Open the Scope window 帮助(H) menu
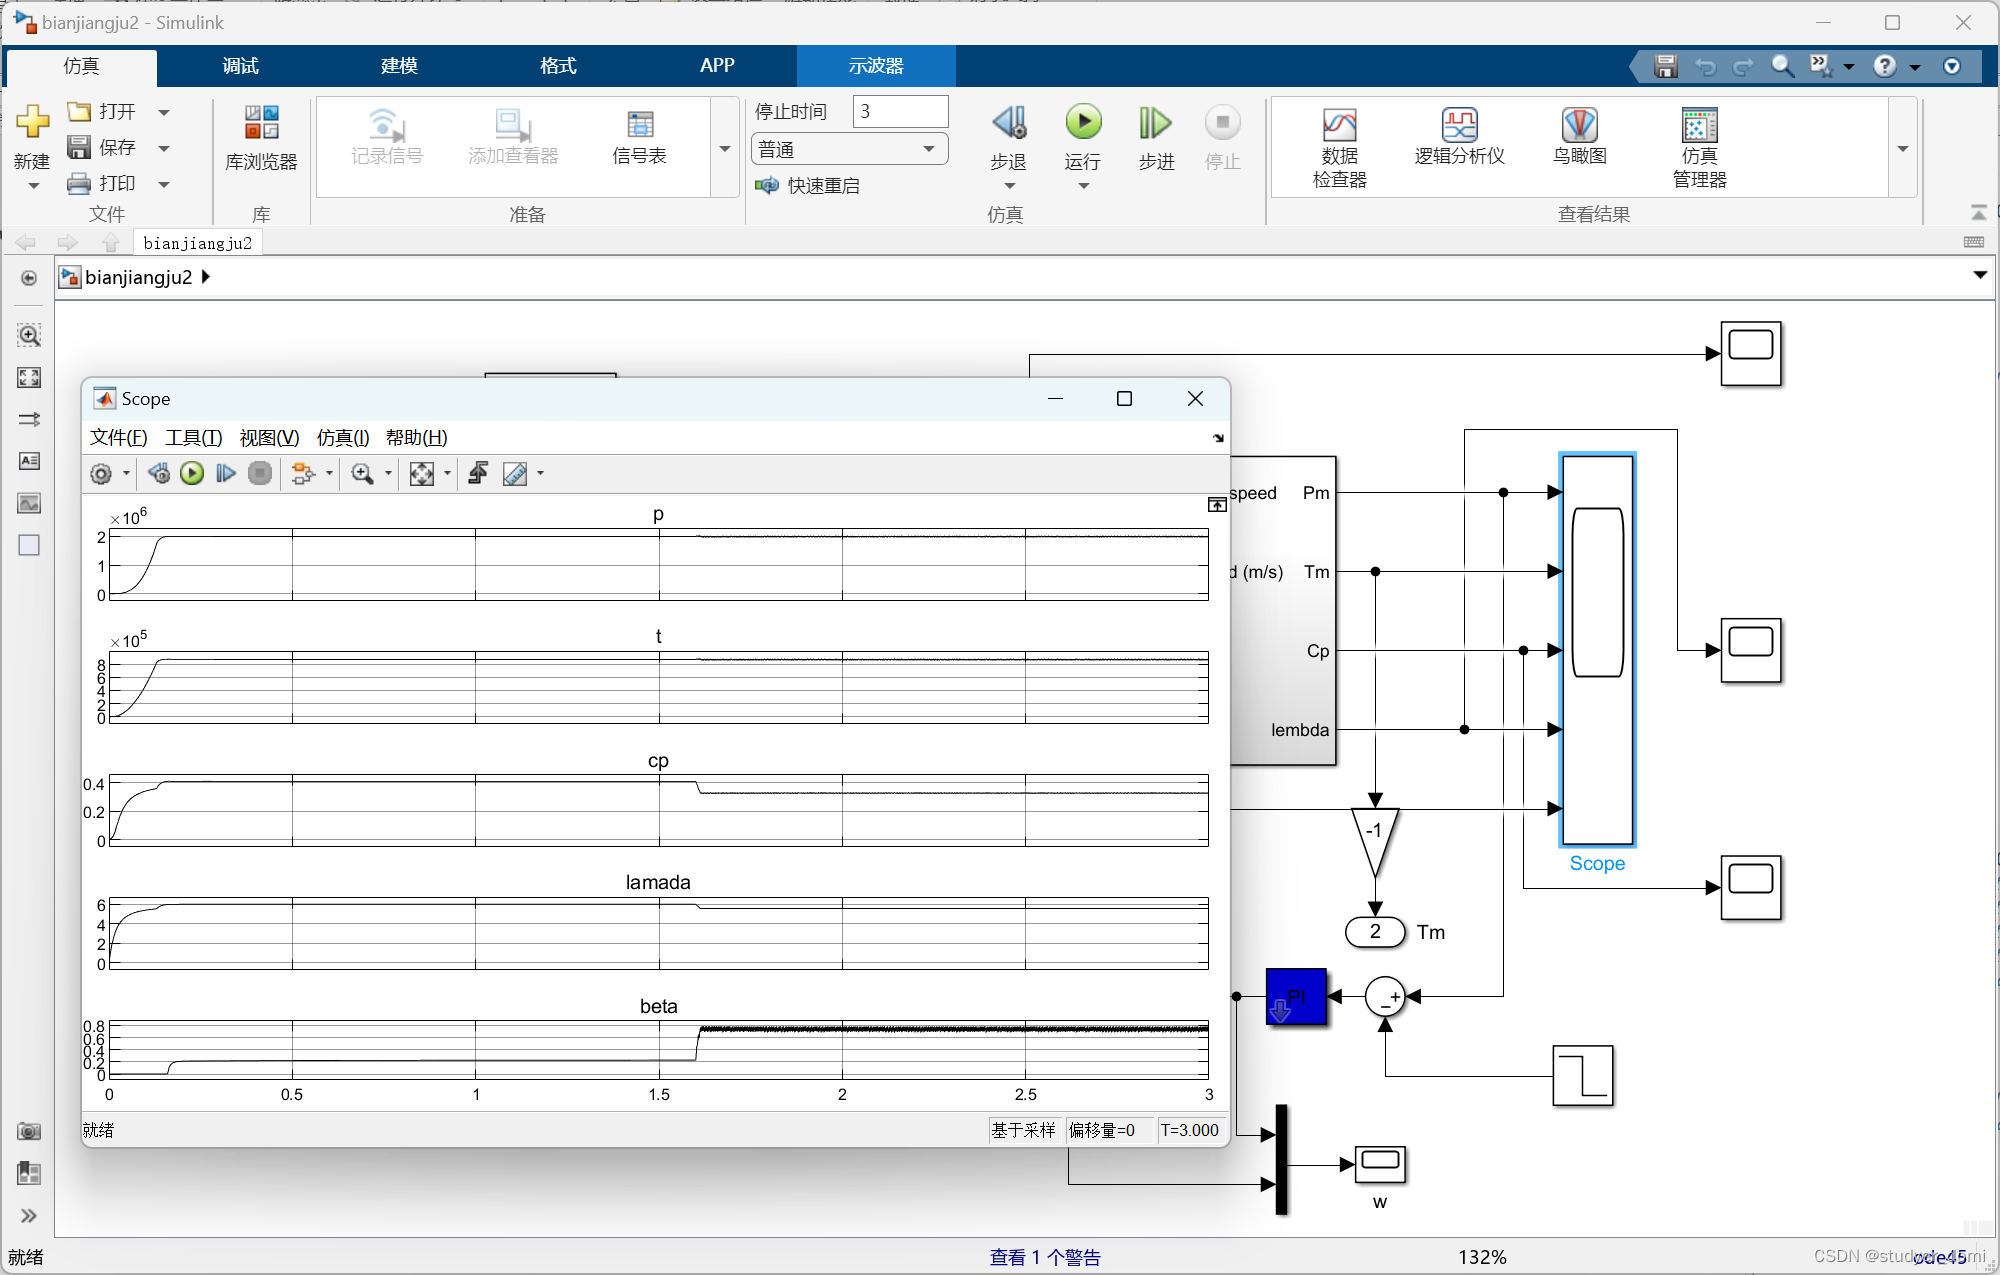2000x1275 pixels. tap(416, 437)
